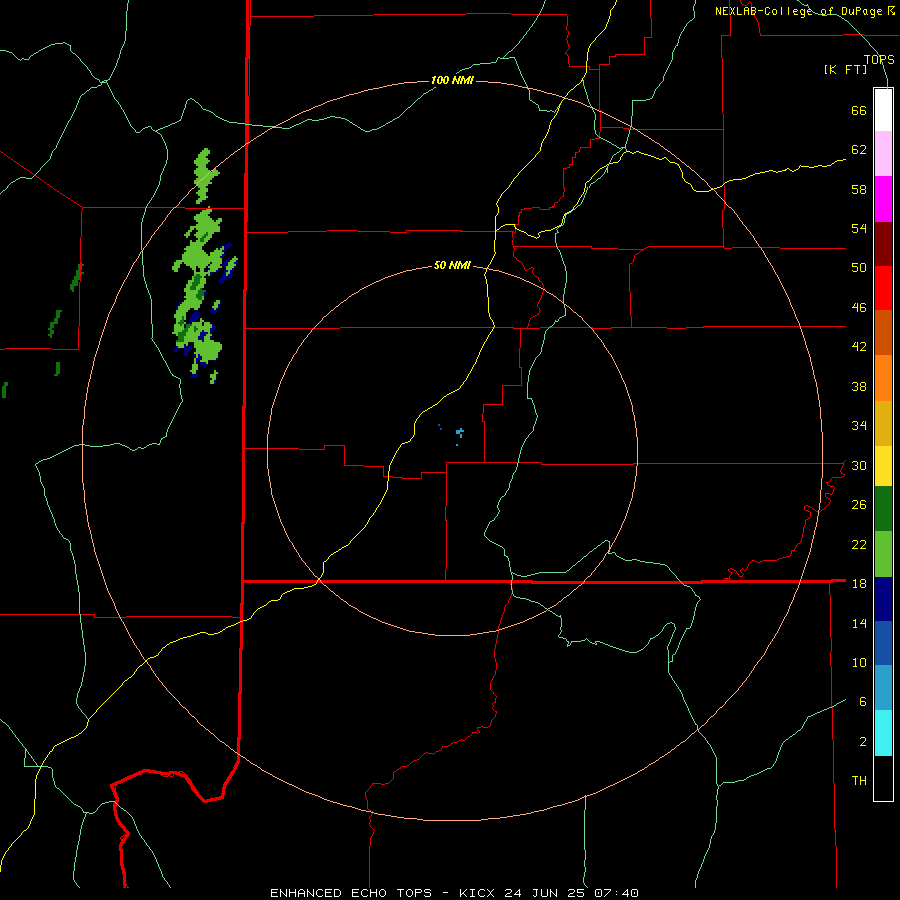Click the 100 NMI range ring label
Screen dimensions: 900x900
[452, 80]
